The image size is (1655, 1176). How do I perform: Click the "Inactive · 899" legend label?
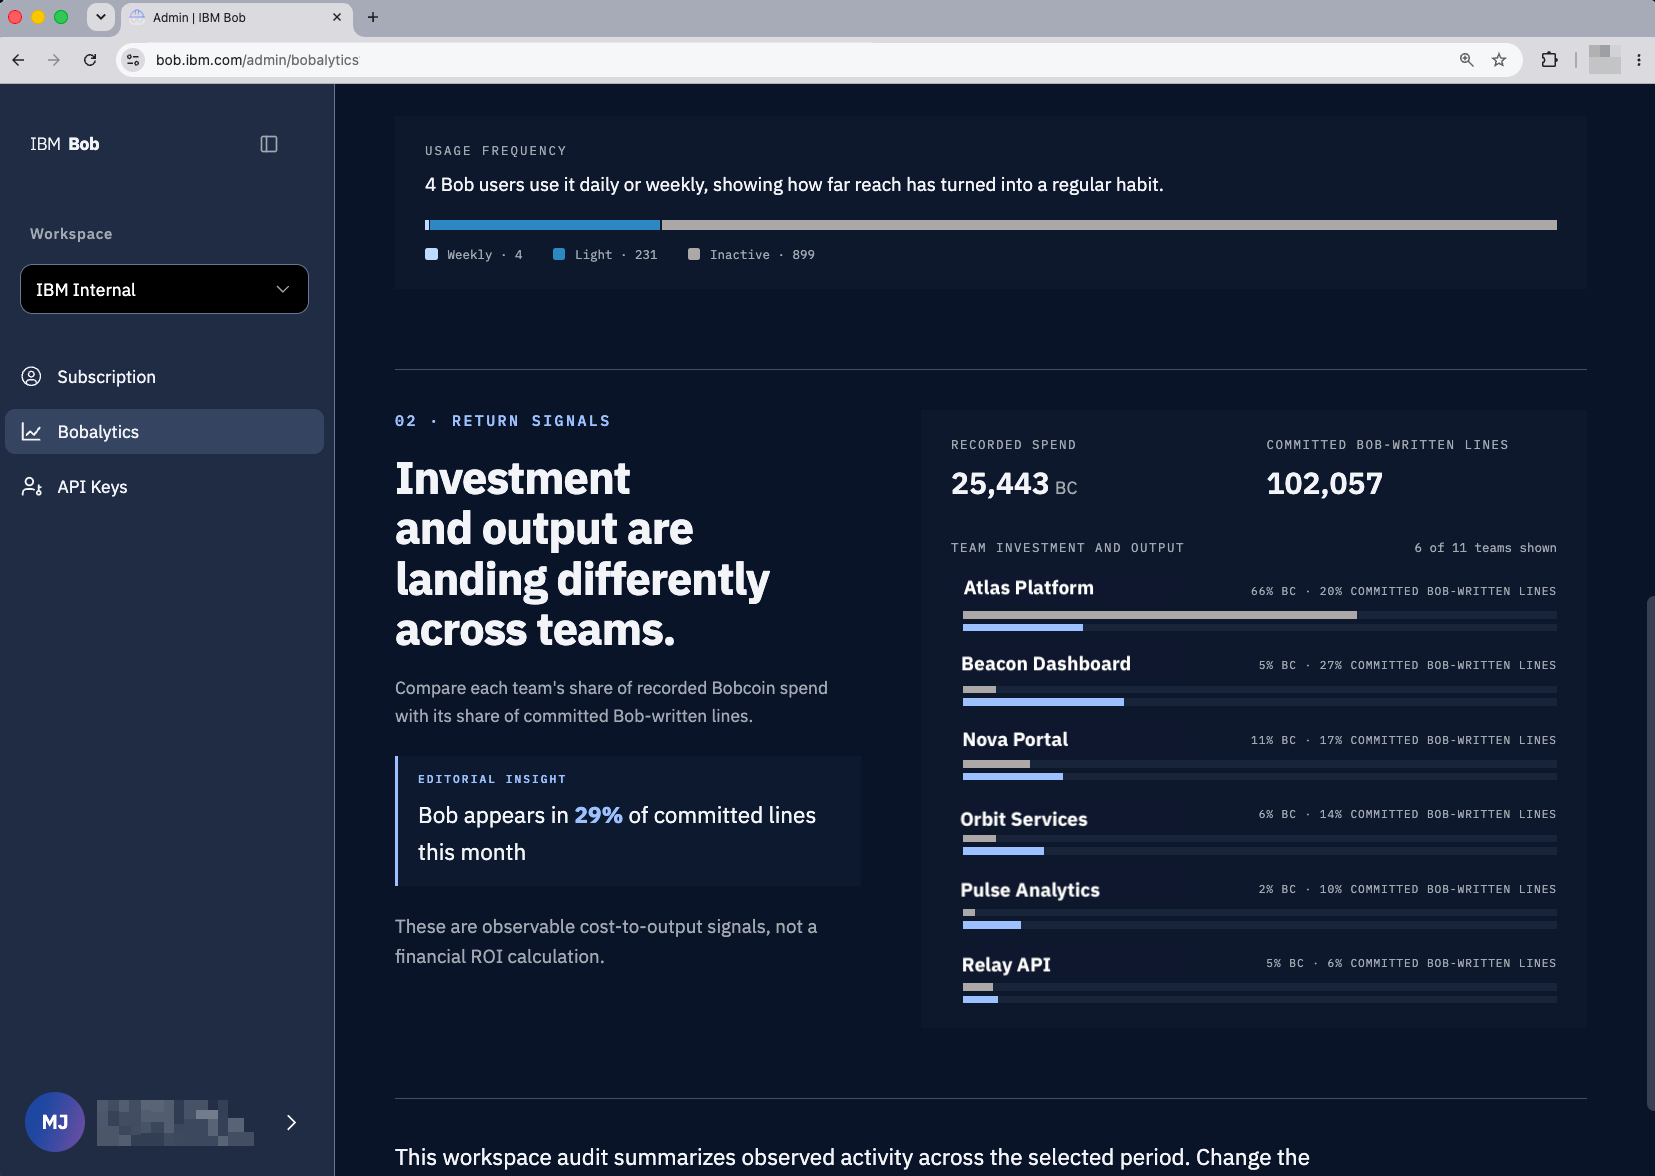click(x=762, y=255)
